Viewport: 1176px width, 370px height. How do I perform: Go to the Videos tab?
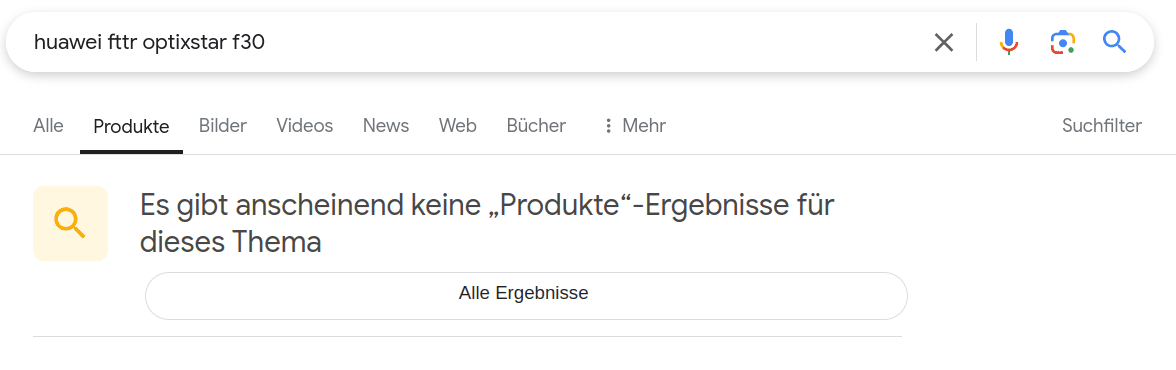pyautogui.click(x=304, y=125)
